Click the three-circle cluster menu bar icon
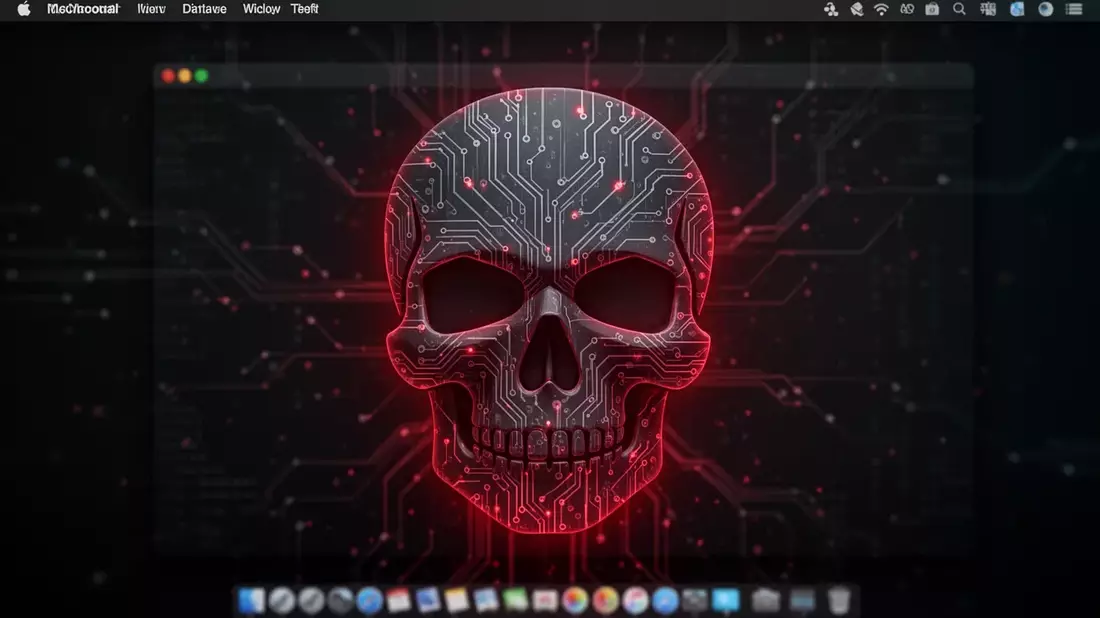 831,9
